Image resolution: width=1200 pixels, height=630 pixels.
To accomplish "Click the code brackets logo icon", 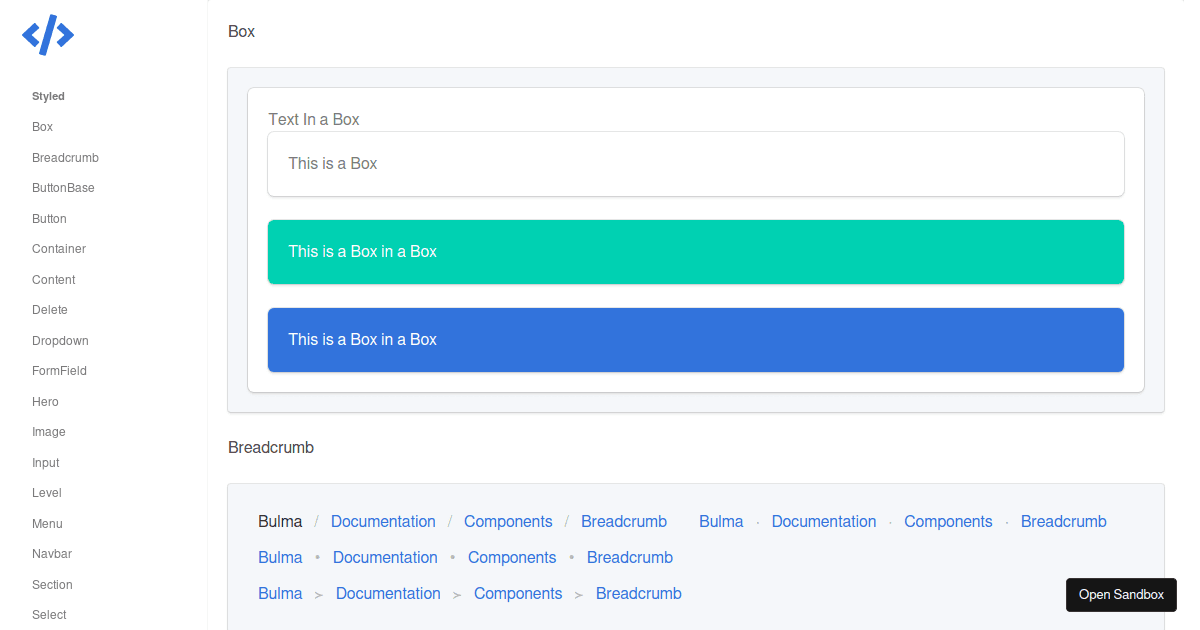I will [x=48, y=35].
